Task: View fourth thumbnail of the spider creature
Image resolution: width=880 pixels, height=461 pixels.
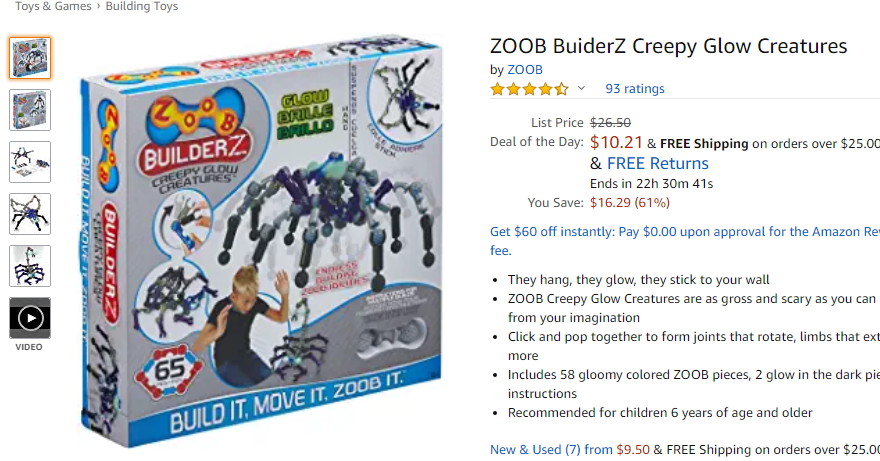Action: [x=30, y=214]
